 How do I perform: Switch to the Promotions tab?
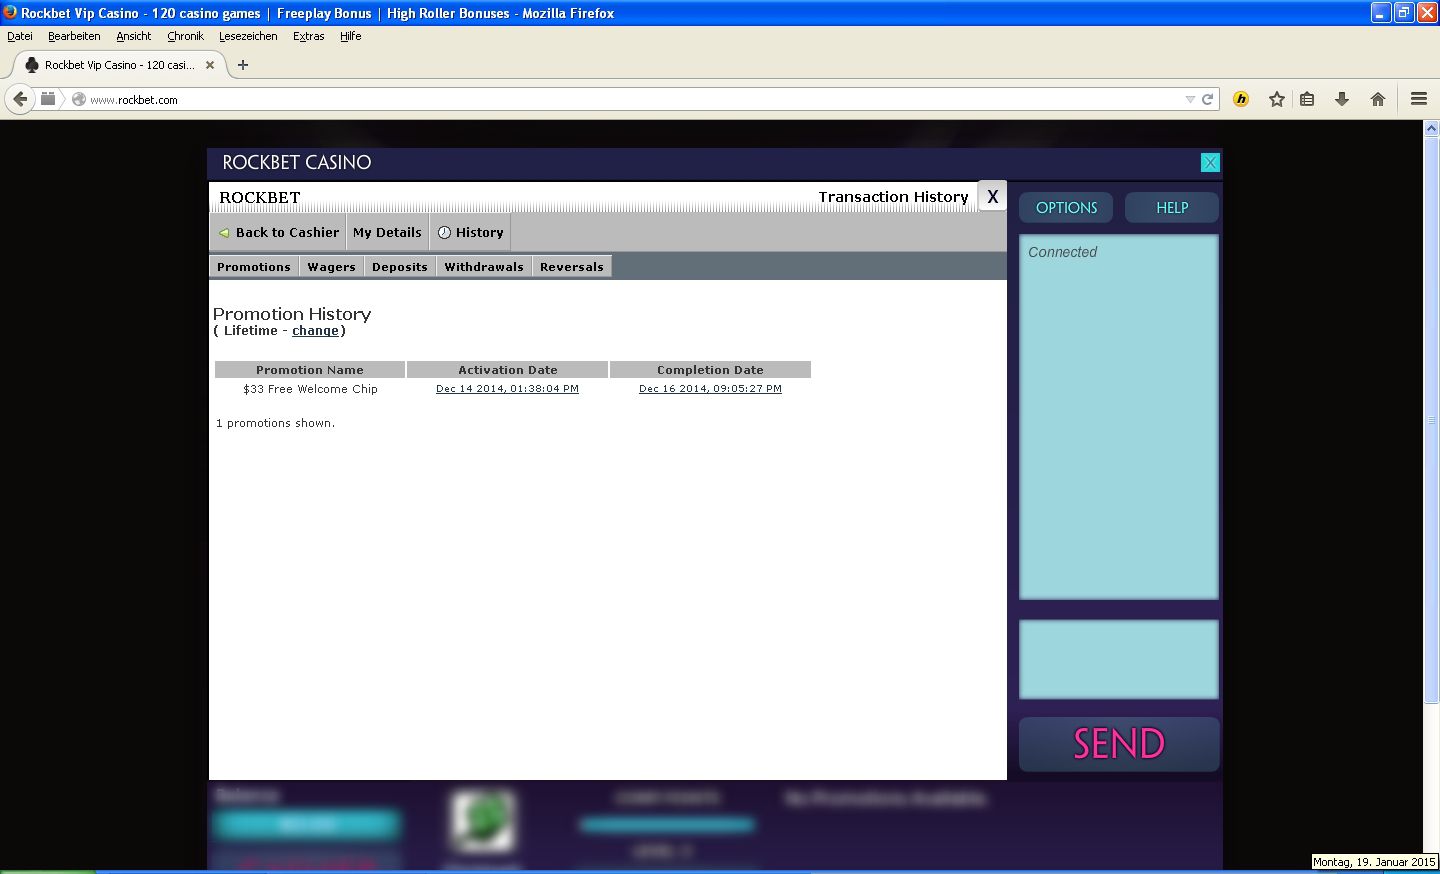[x=254, y=267]
